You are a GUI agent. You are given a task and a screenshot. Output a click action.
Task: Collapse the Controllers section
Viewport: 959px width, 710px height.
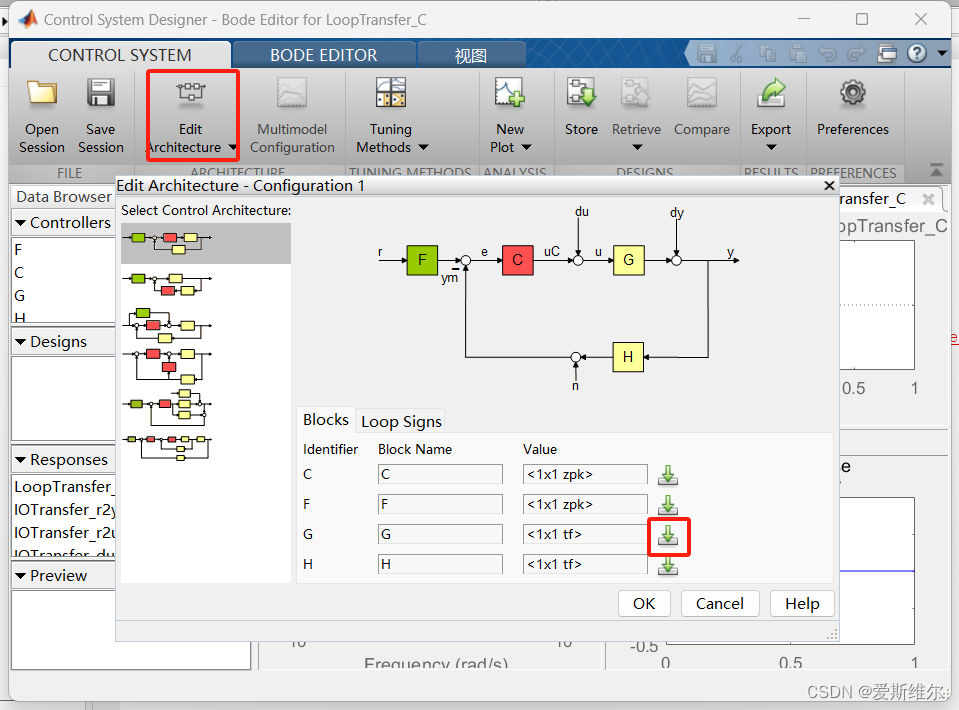click(20, 223)
